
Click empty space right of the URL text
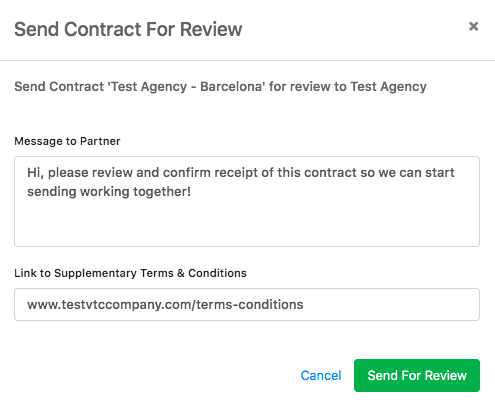point(390,304)
